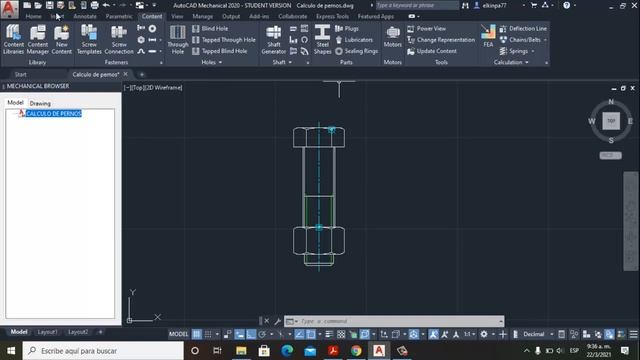Open the Content Manager
This screenshot has width=640, height=360.
[38, 39]
